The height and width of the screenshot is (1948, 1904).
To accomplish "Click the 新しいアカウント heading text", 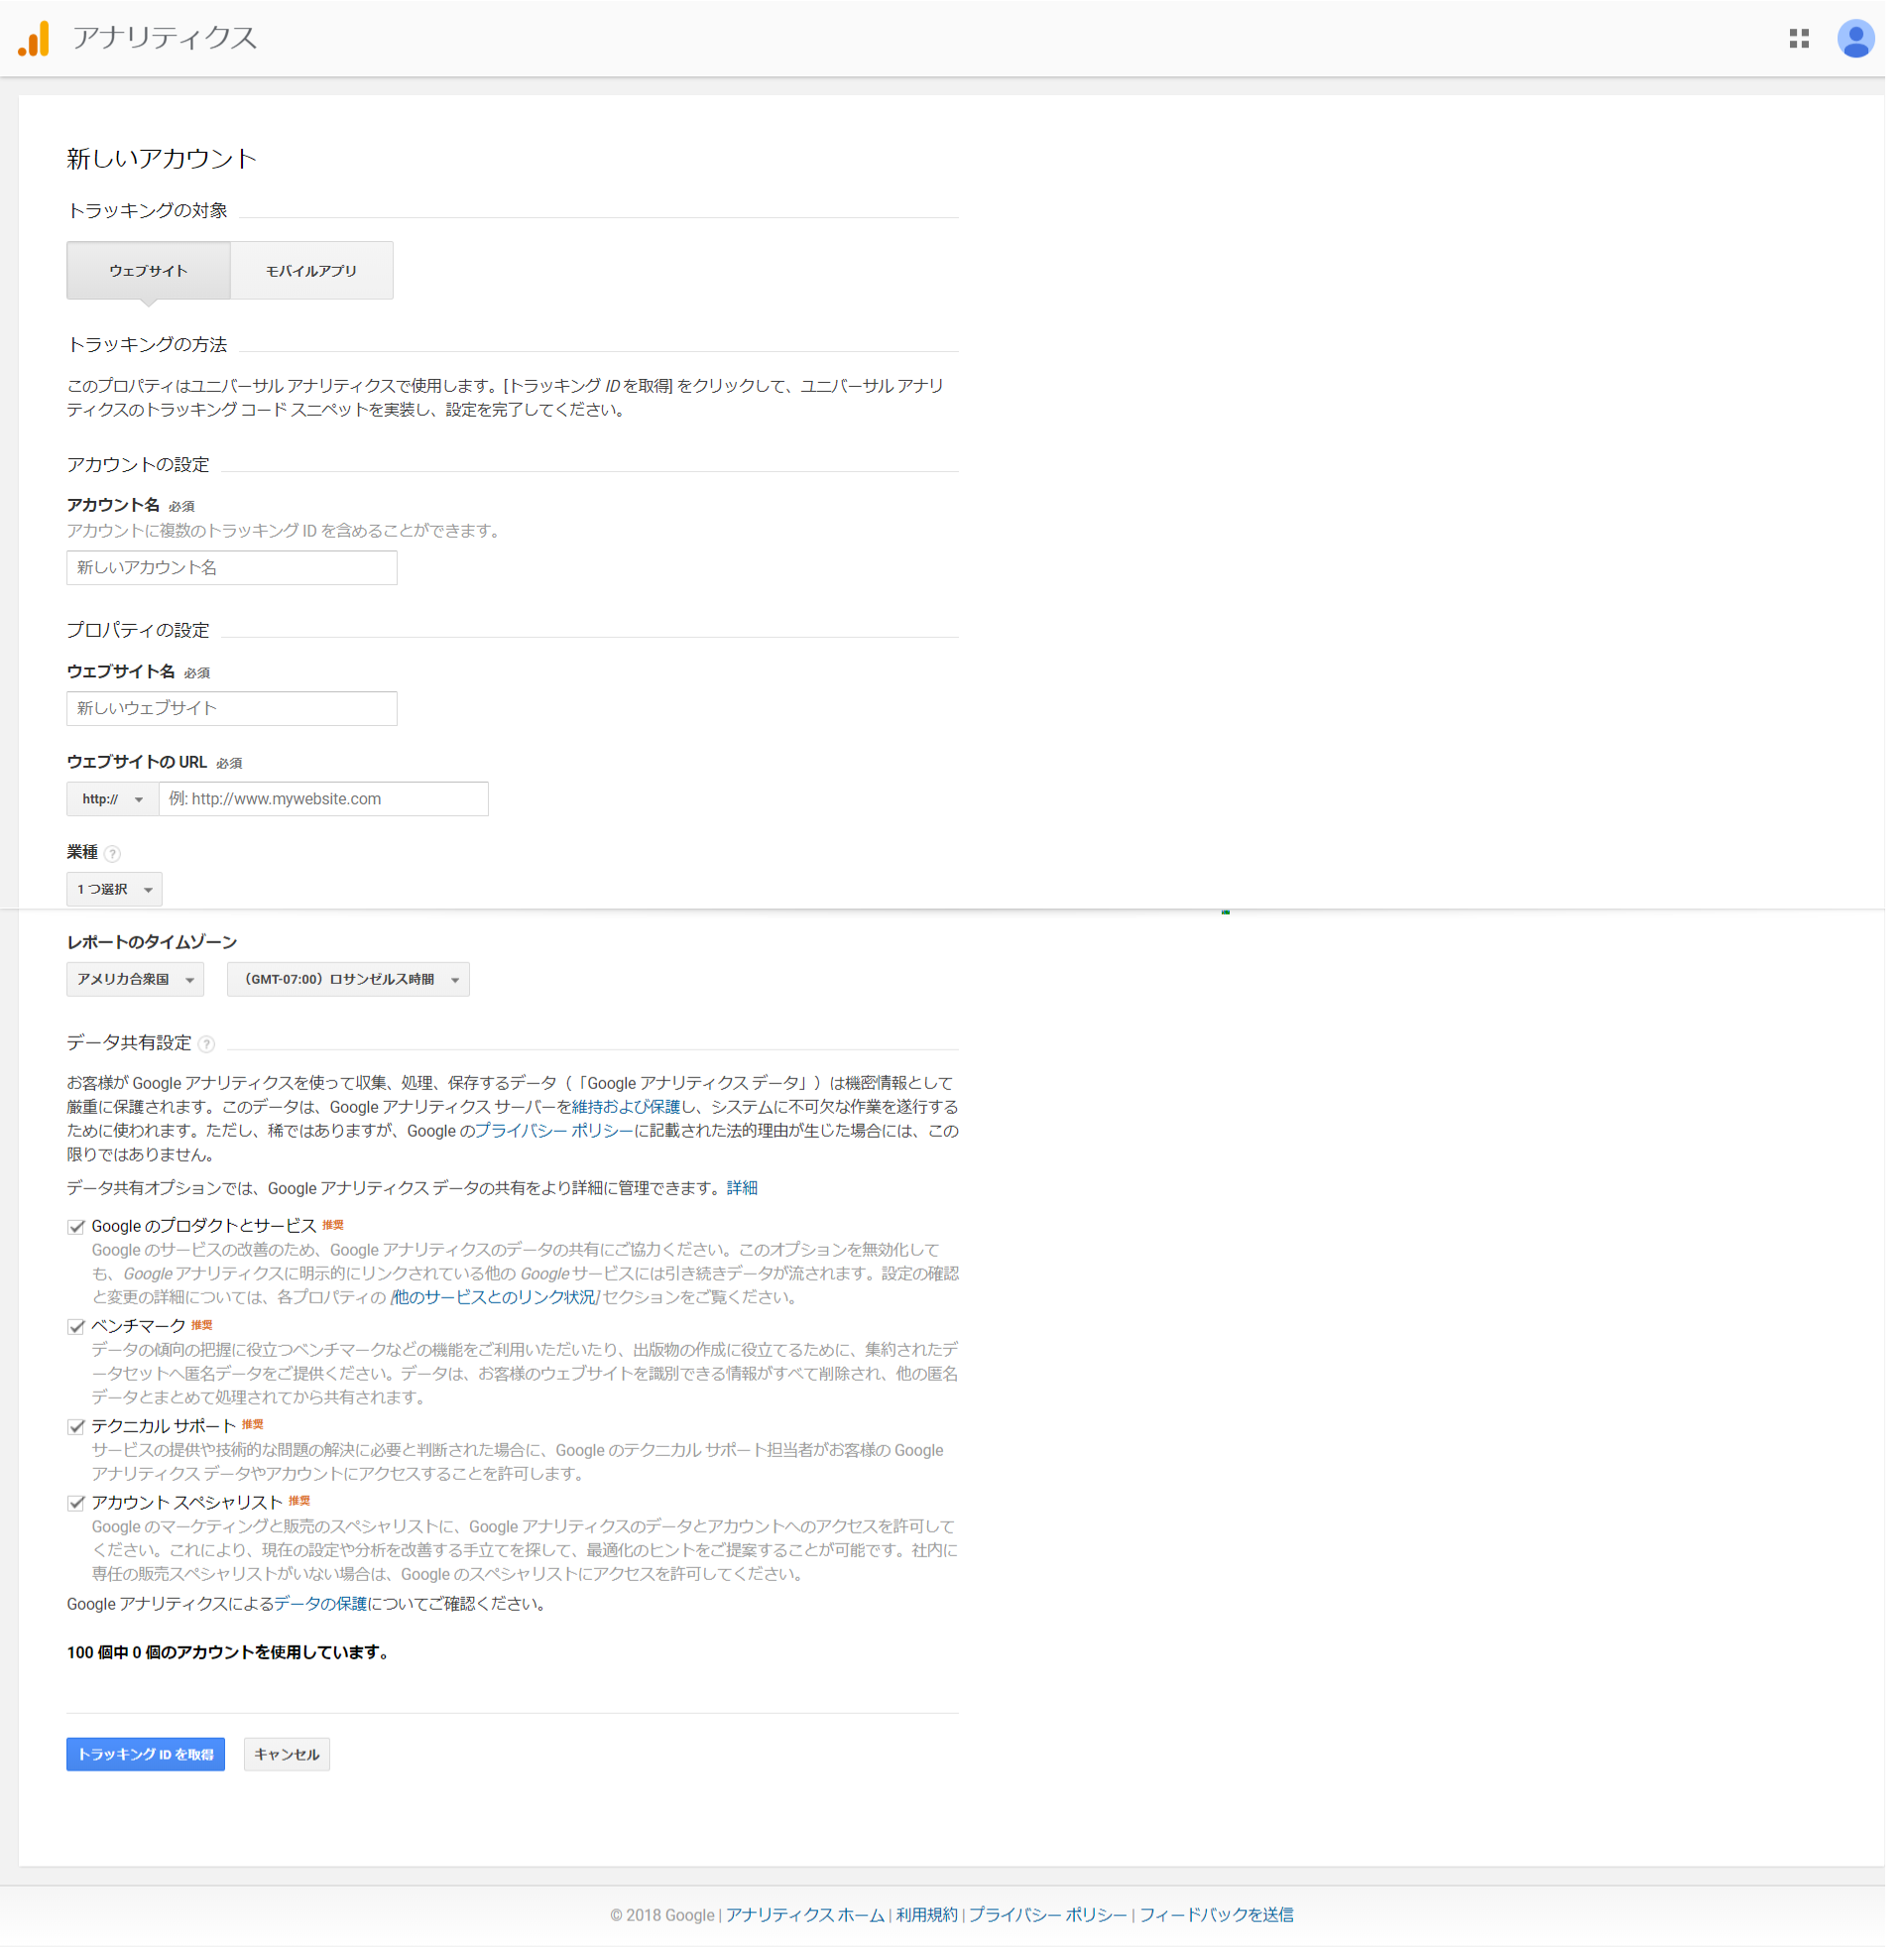I will click(x=162, y=158).
